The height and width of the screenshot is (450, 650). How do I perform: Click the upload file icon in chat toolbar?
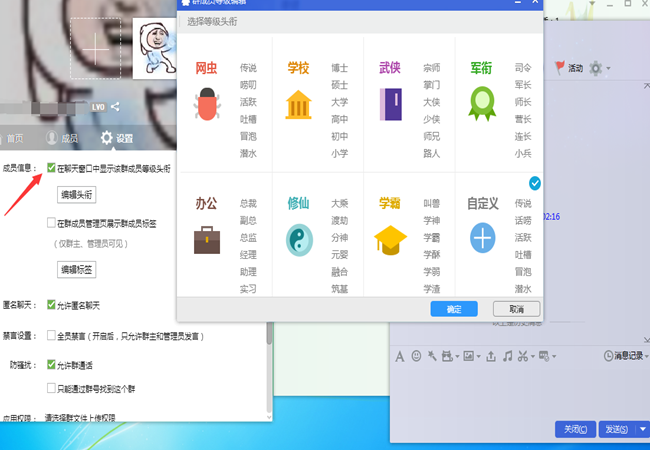coord(491,356)
